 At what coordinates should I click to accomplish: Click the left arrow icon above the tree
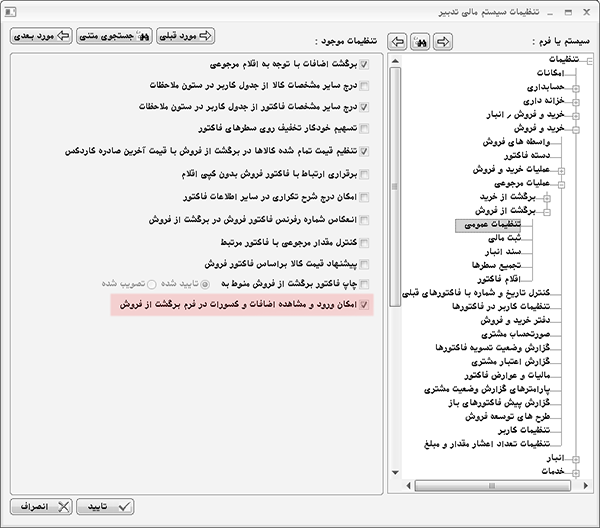tap(396, 42)
